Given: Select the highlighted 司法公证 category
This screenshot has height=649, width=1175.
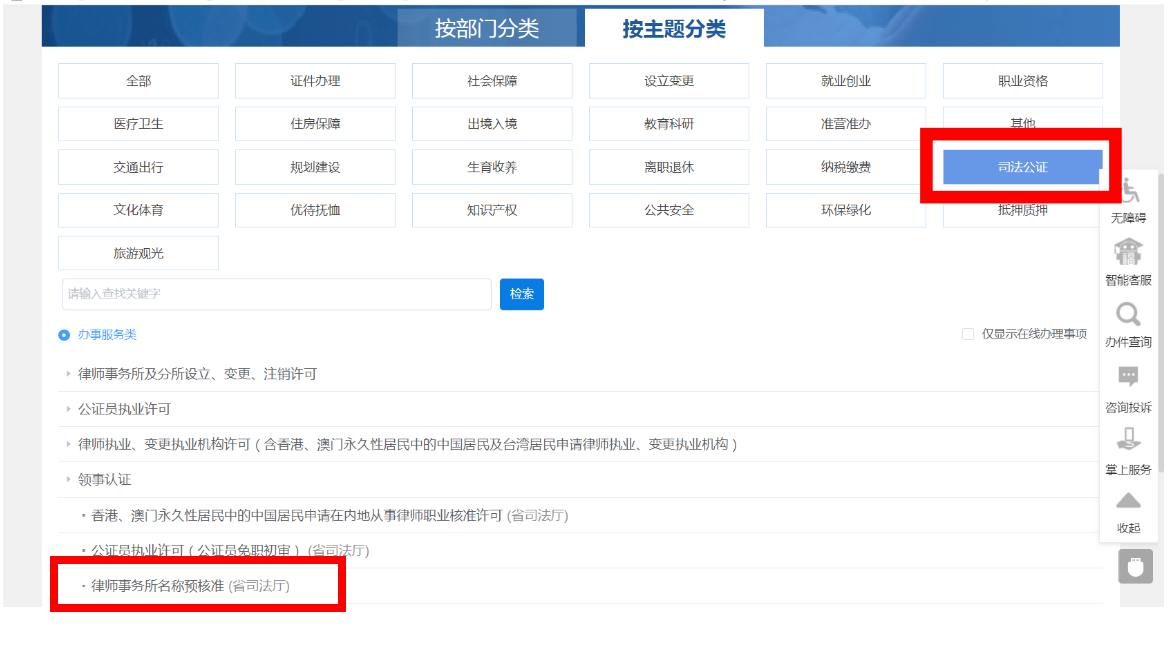Looking at the screenshot, I should coord(1022,166).
